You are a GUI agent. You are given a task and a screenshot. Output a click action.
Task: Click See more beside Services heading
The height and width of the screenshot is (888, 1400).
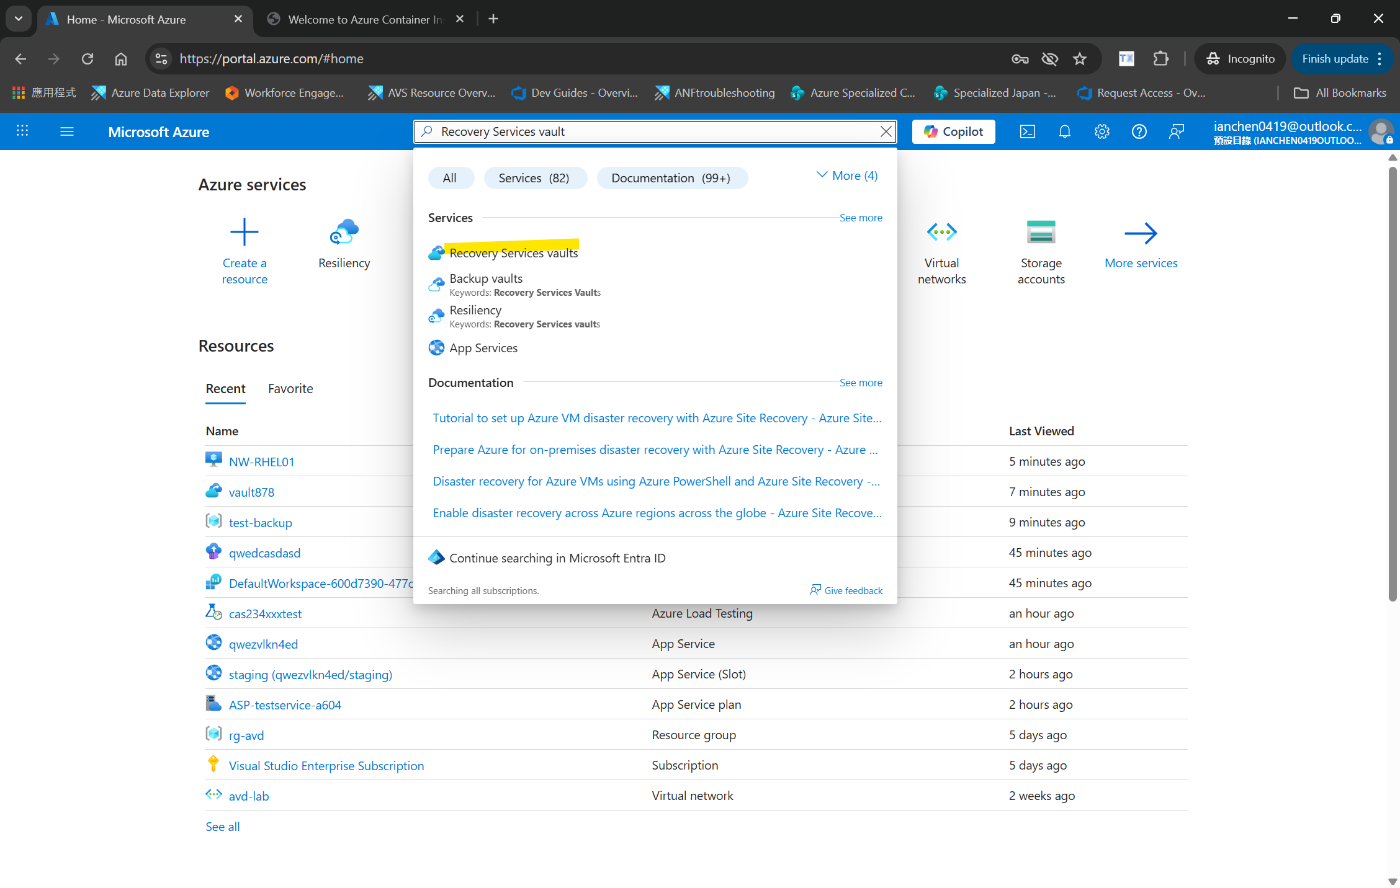861,218
